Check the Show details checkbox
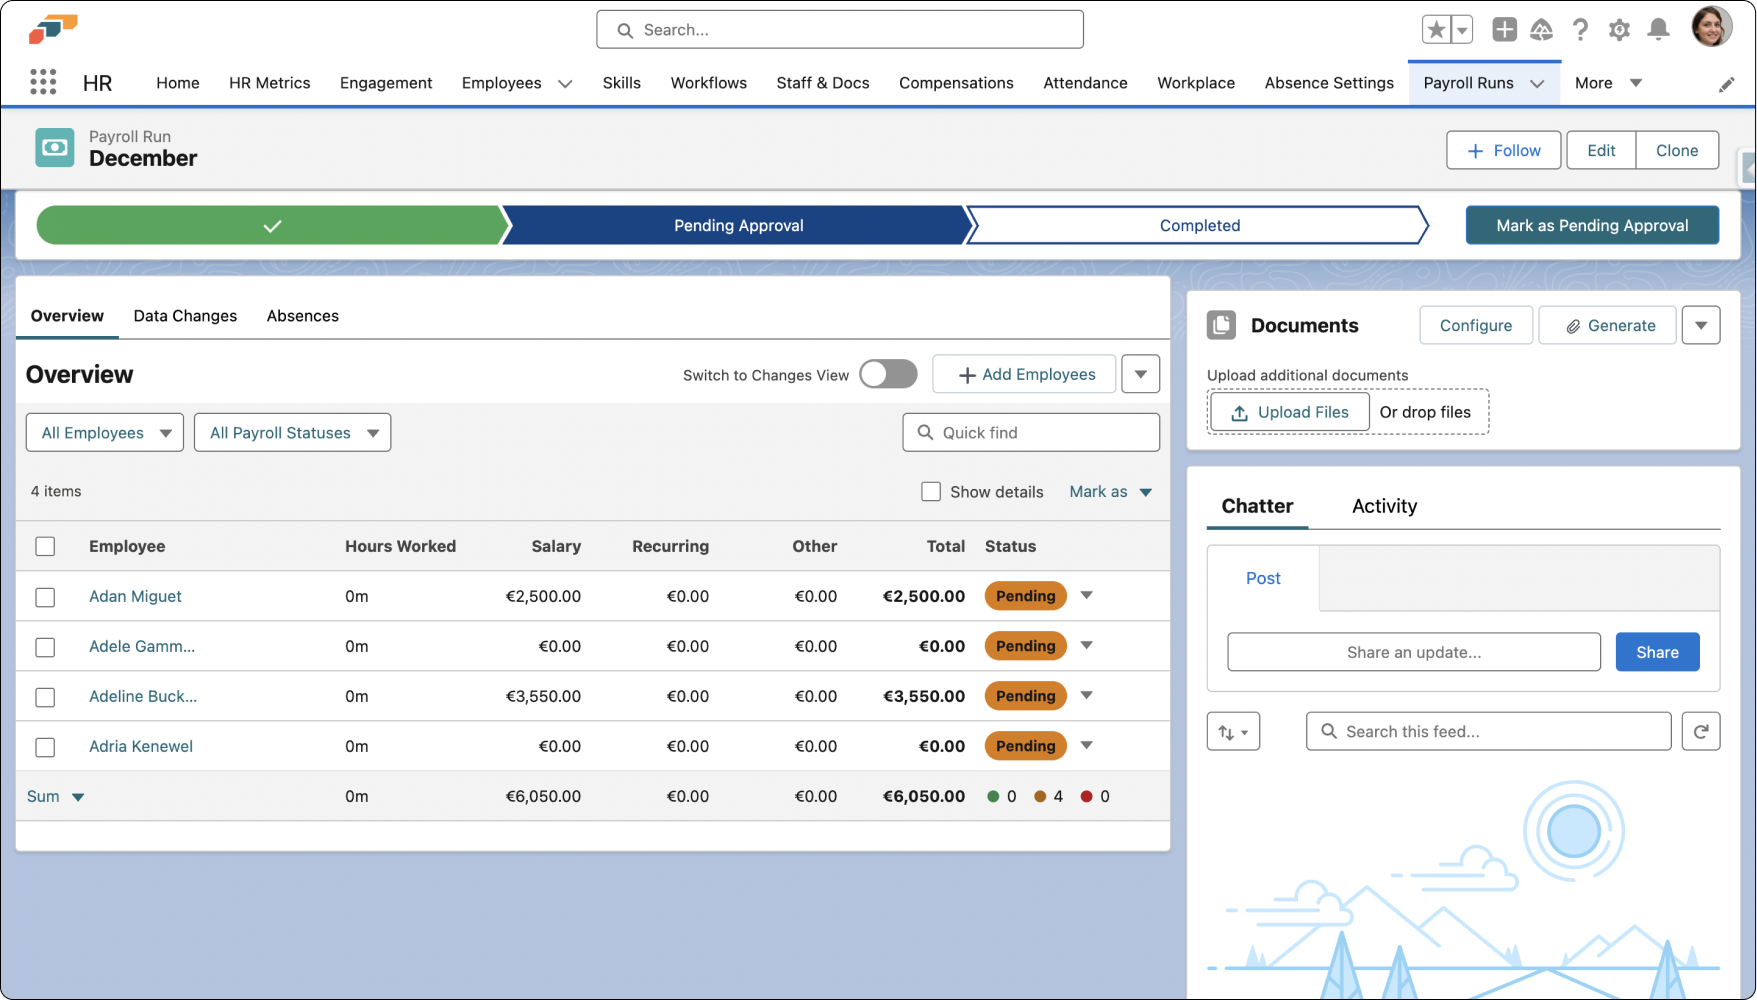Screen dimensions: 1757x1000 (x=931, y=491)
